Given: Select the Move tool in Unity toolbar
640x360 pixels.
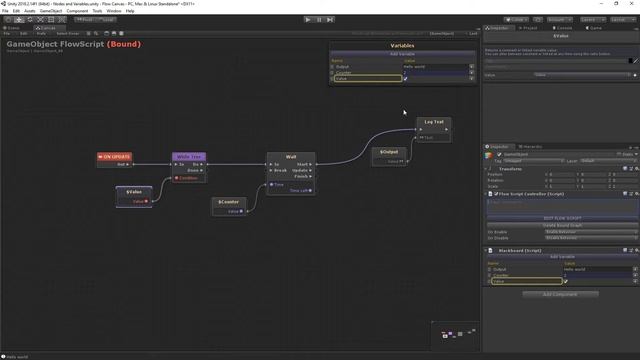Looking at the screenshot, I should pos(19,20).
